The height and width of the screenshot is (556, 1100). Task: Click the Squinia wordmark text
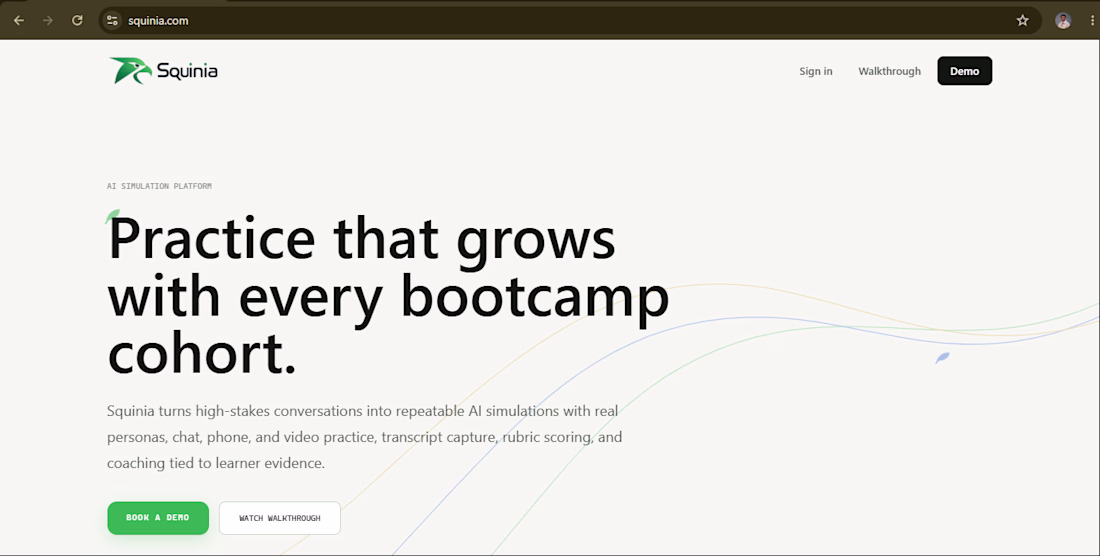coord(187,71)
